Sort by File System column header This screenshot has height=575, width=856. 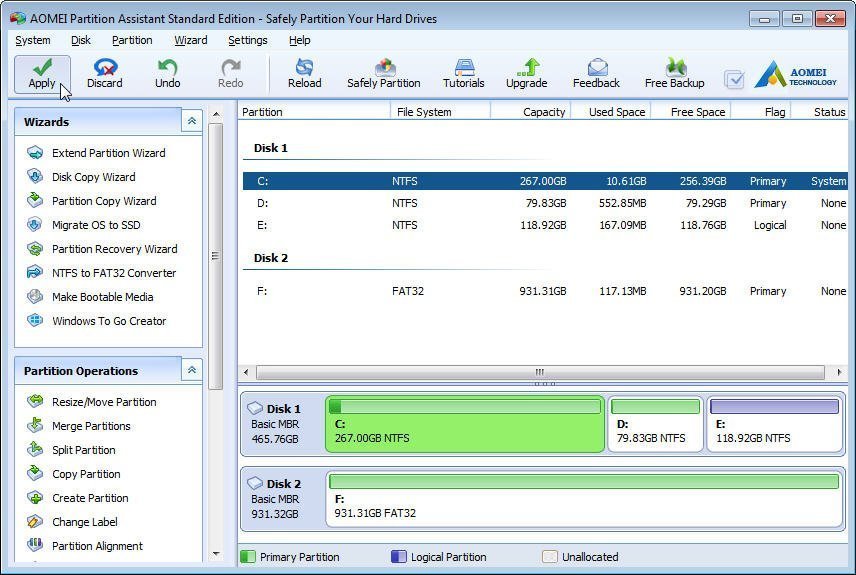(441, 112)
